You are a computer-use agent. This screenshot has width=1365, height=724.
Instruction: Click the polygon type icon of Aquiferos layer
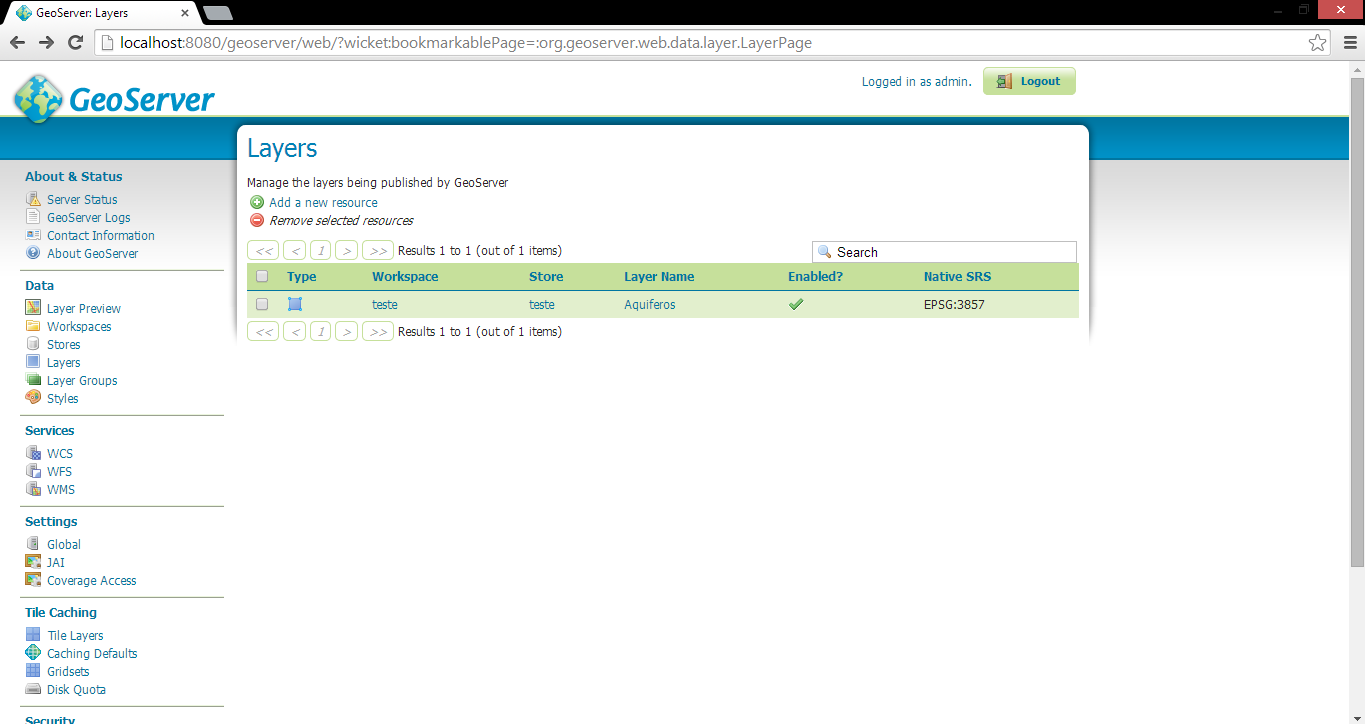tap(295, 304)
